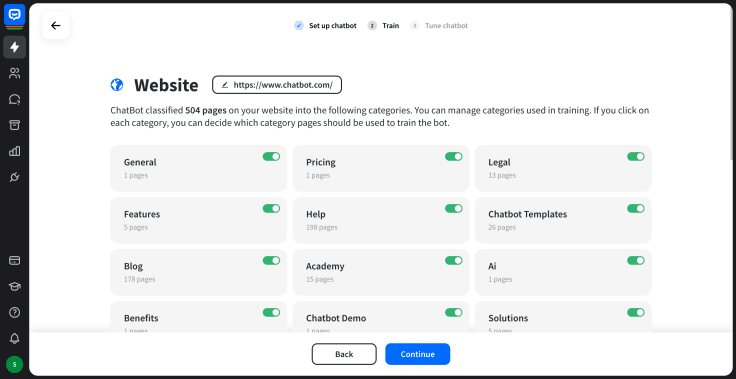The height and width of the screenshot is (379, 736).
Task: Open the green user avatar
Action: (15, 364)
